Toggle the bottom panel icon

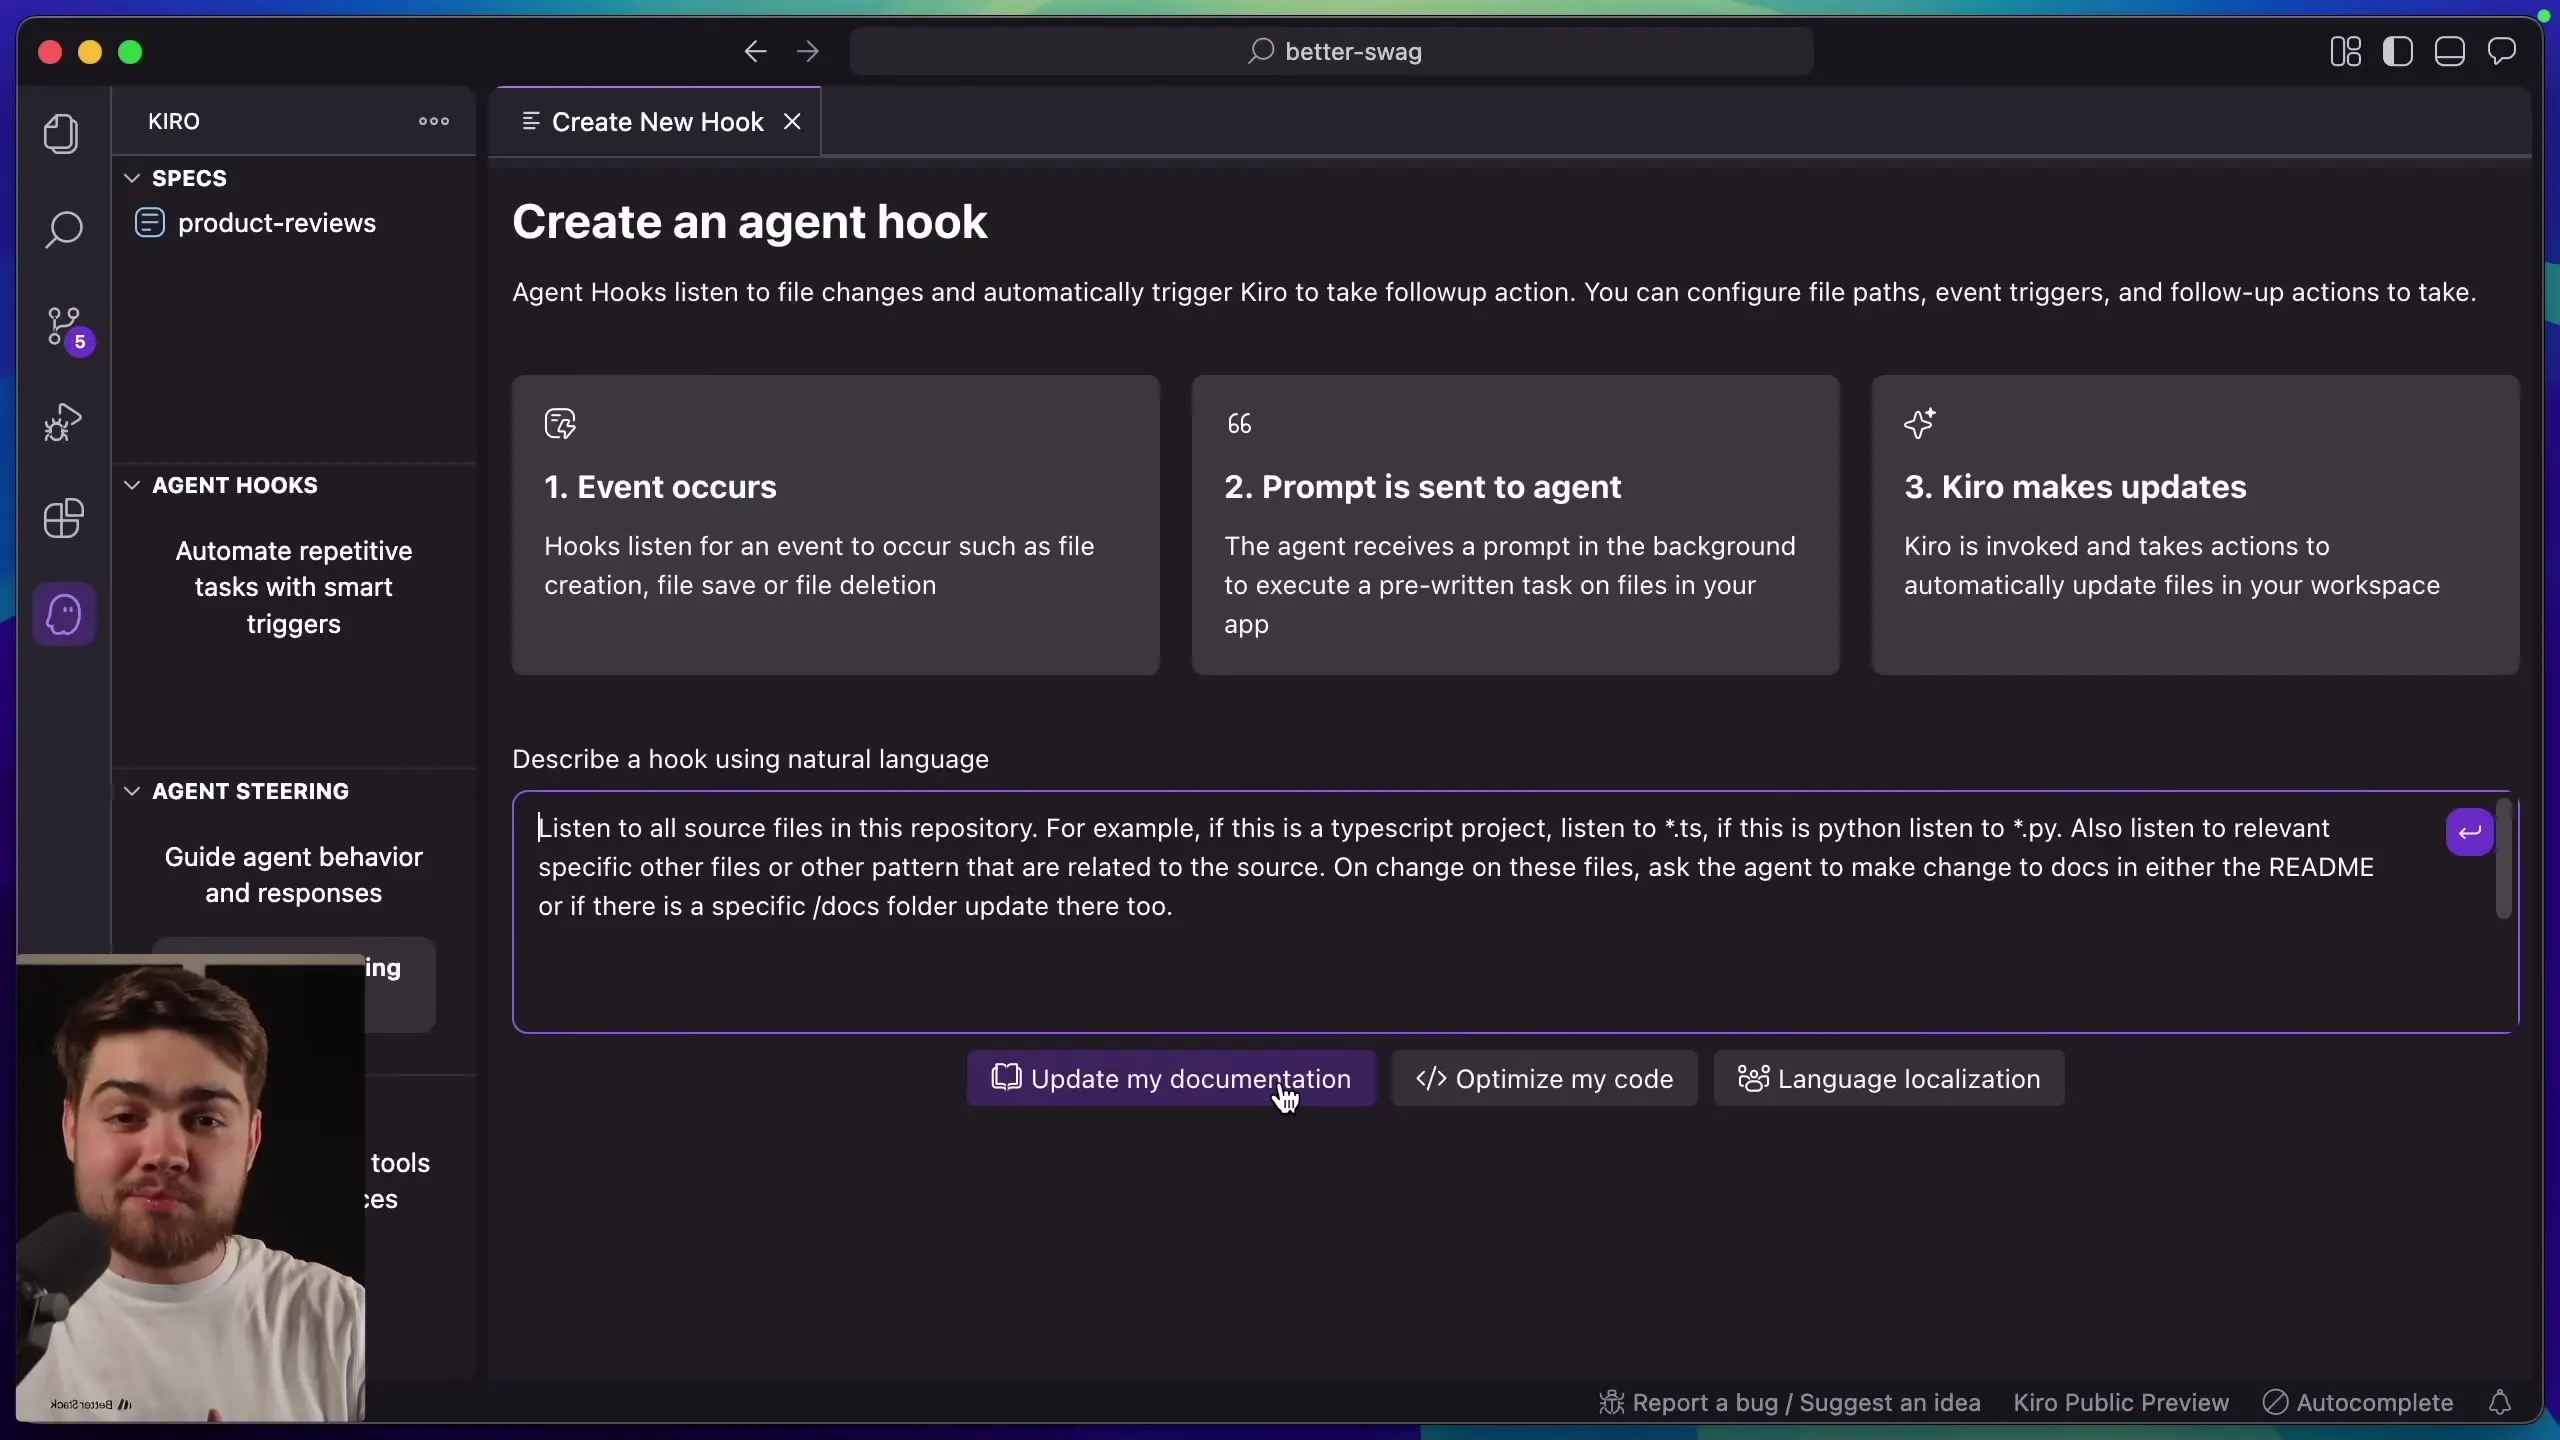[x=2450, y=51]
